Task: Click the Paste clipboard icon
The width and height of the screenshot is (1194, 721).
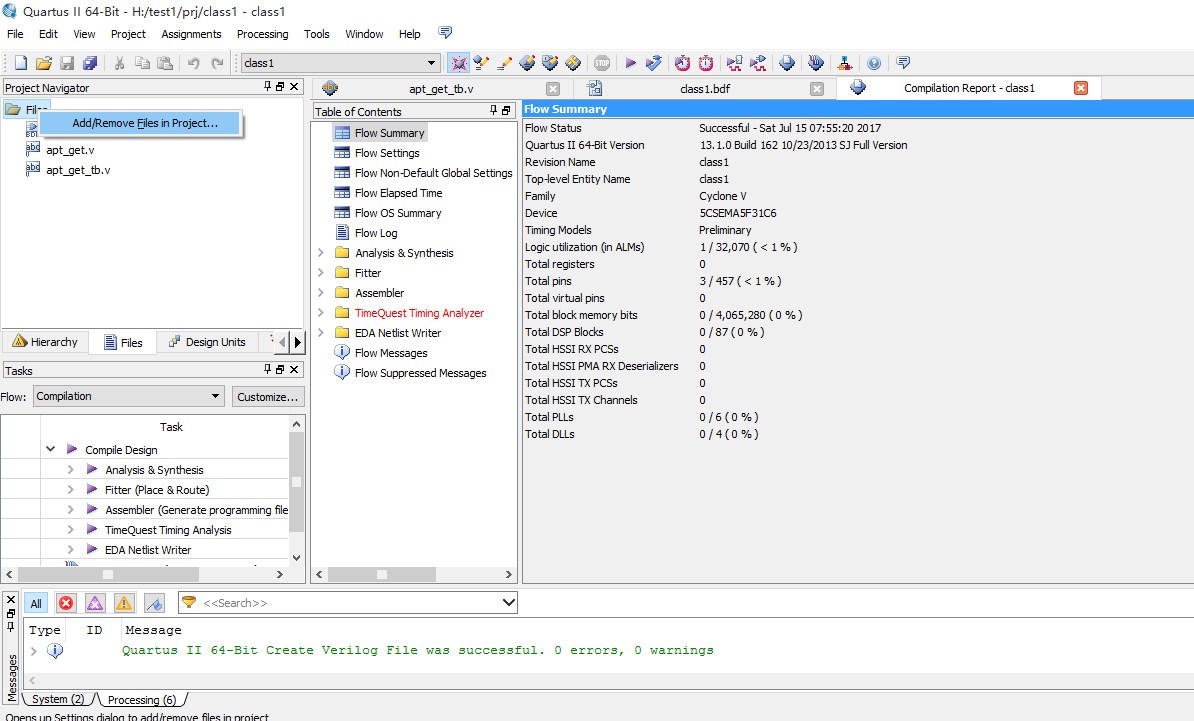Action: [x=164, y=63]
